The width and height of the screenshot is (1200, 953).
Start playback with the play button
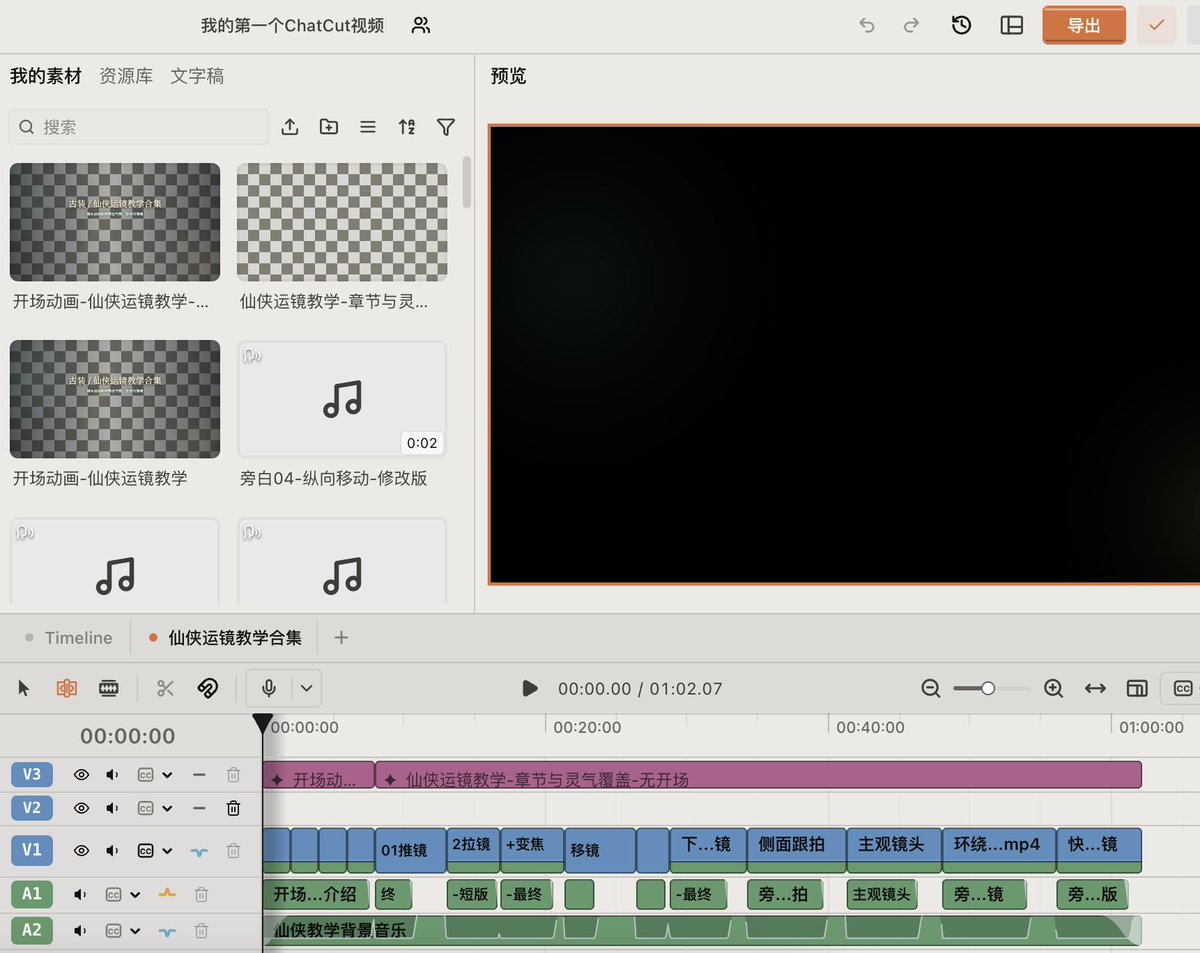coord(530,688)
